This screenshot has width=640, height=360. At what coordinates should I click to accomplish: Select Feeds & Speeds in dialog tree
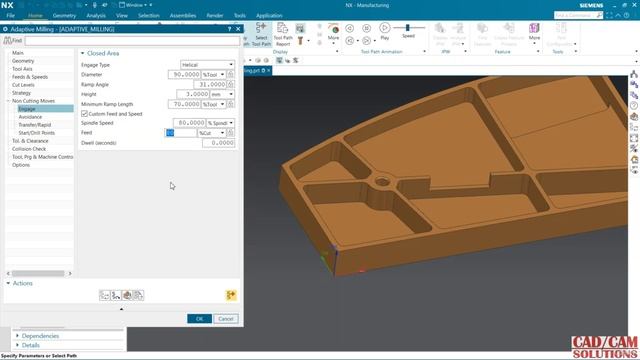click(30, 77)
